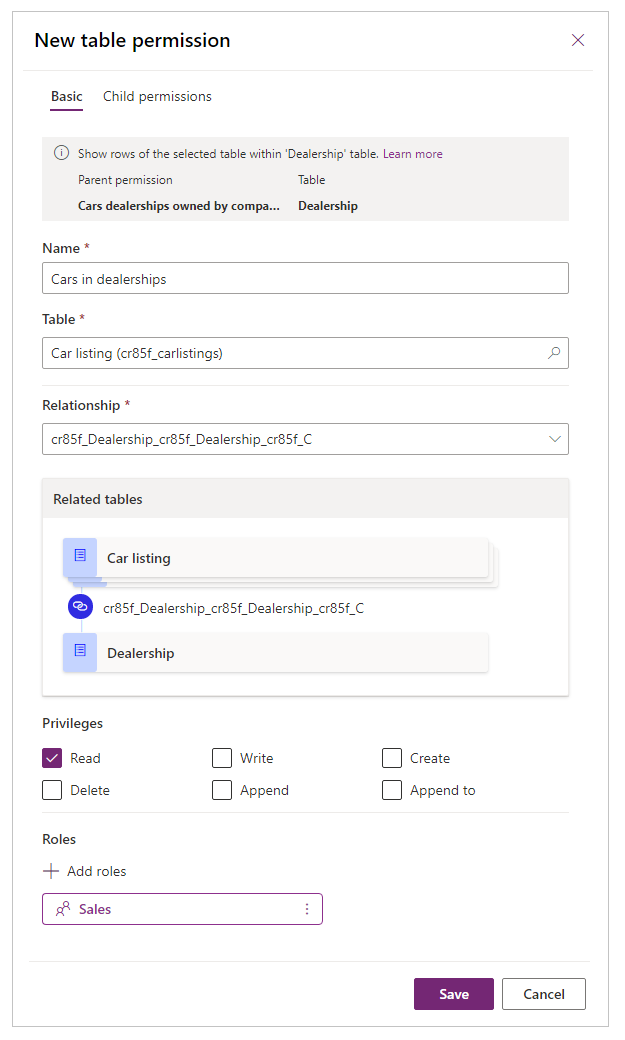Open the Learn more link
625x1040 pixels.
pyautogui.click(x=413, y=154)
